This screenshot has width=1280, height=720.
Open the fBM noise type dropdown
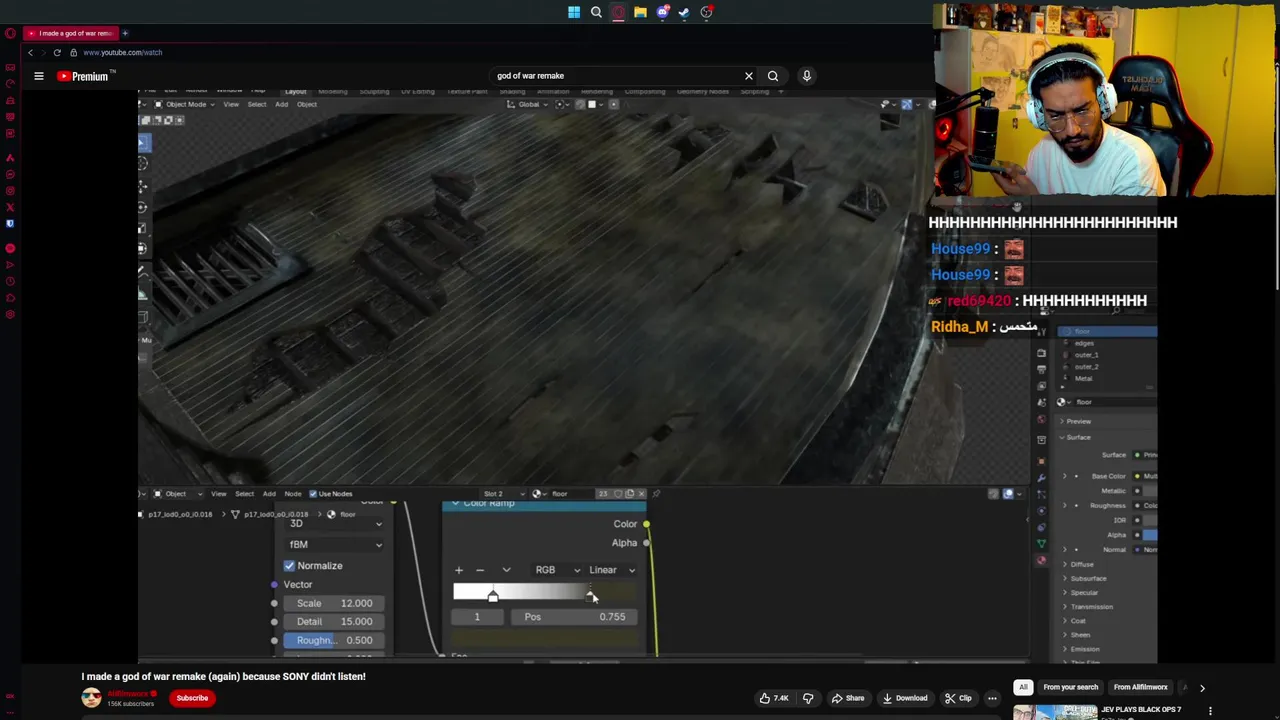(335, 545)
